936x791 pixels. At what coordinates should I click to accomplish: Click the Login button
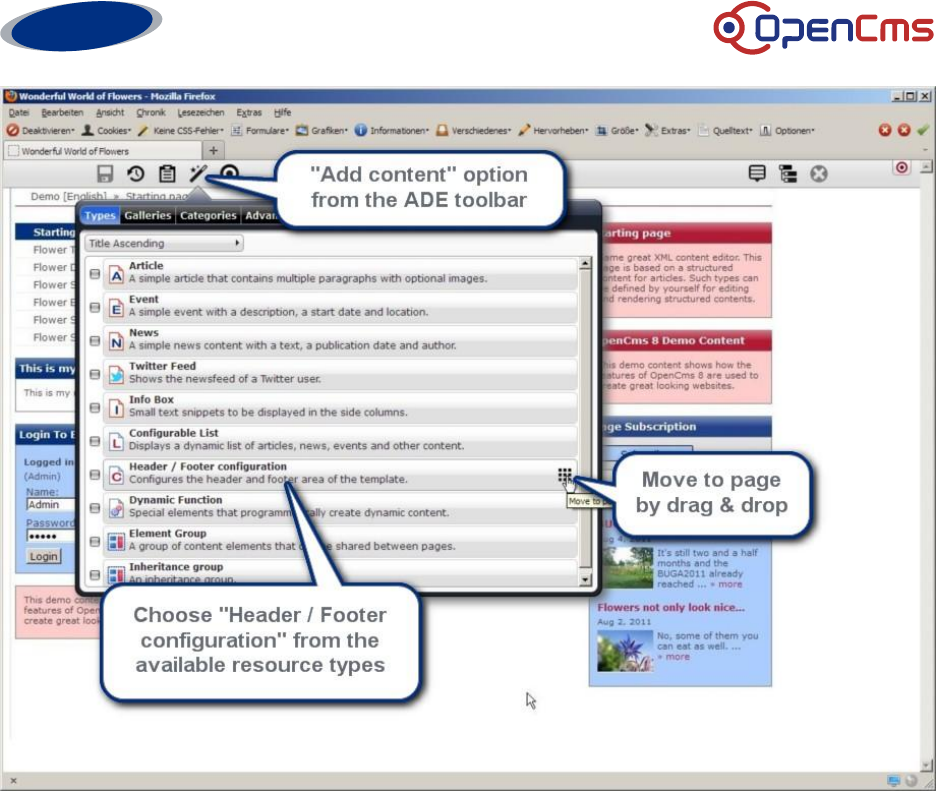point(44,556)
